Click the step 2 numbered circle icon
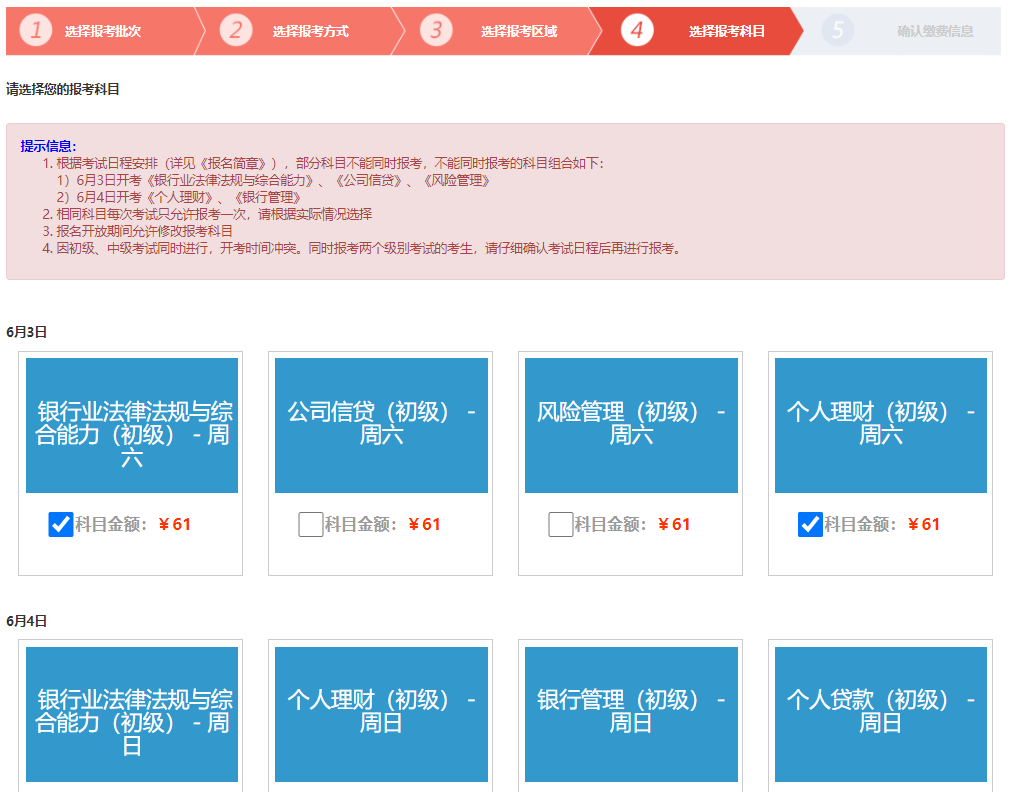 pos(237,31)
